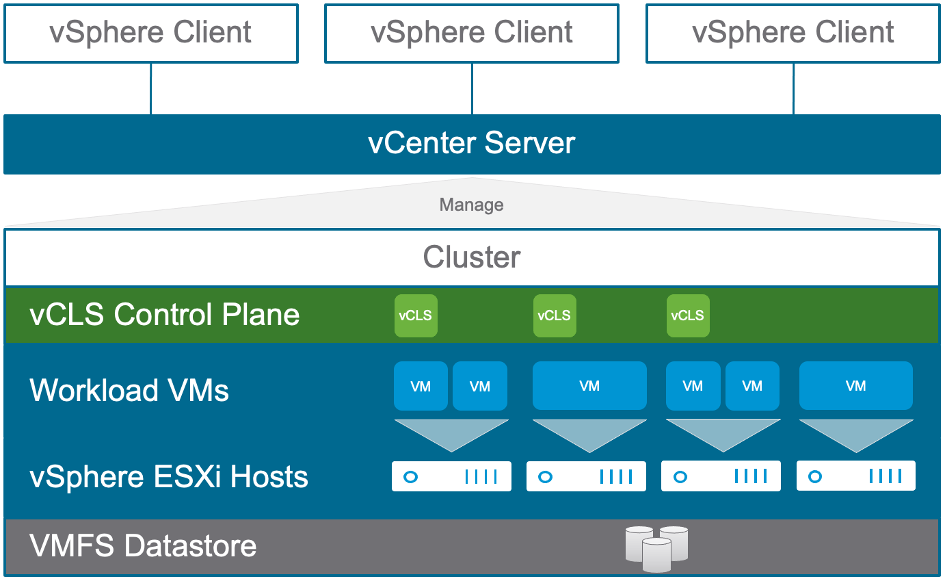The width and height of the screenshot is (945, 581).
Task: Click the vCenter Server bar
Action: coord(472,144)
